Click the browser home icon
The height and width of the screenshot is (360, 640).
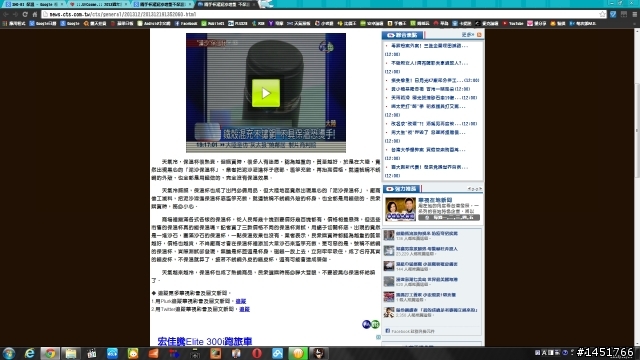pyautogui.click(x=35, y=14)
